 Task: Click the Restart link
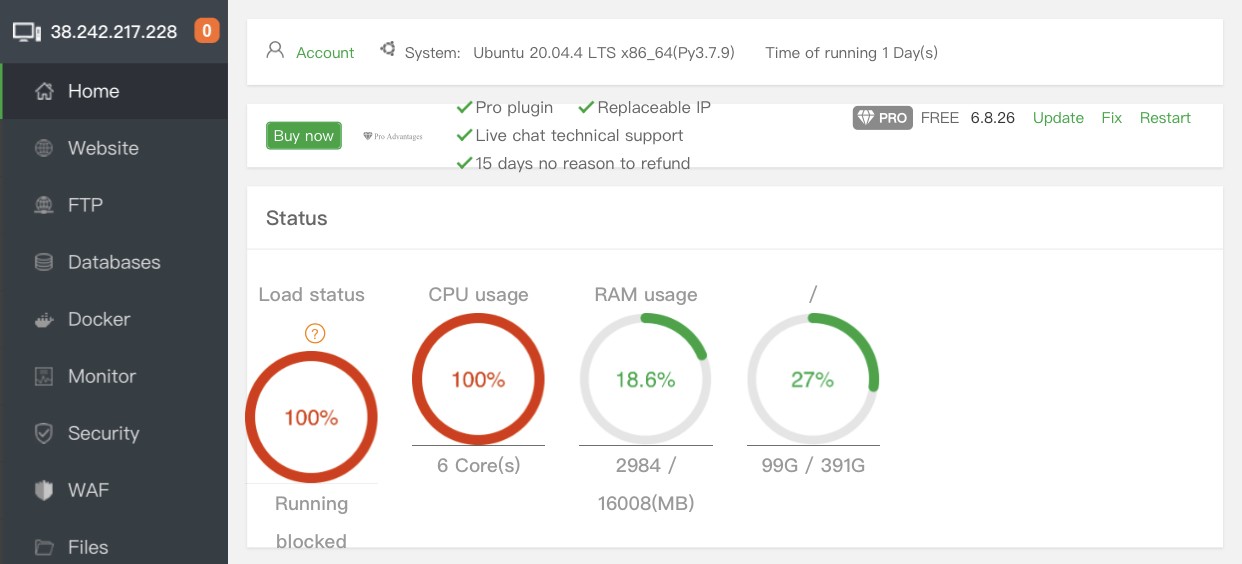(x=1165, y=118)
